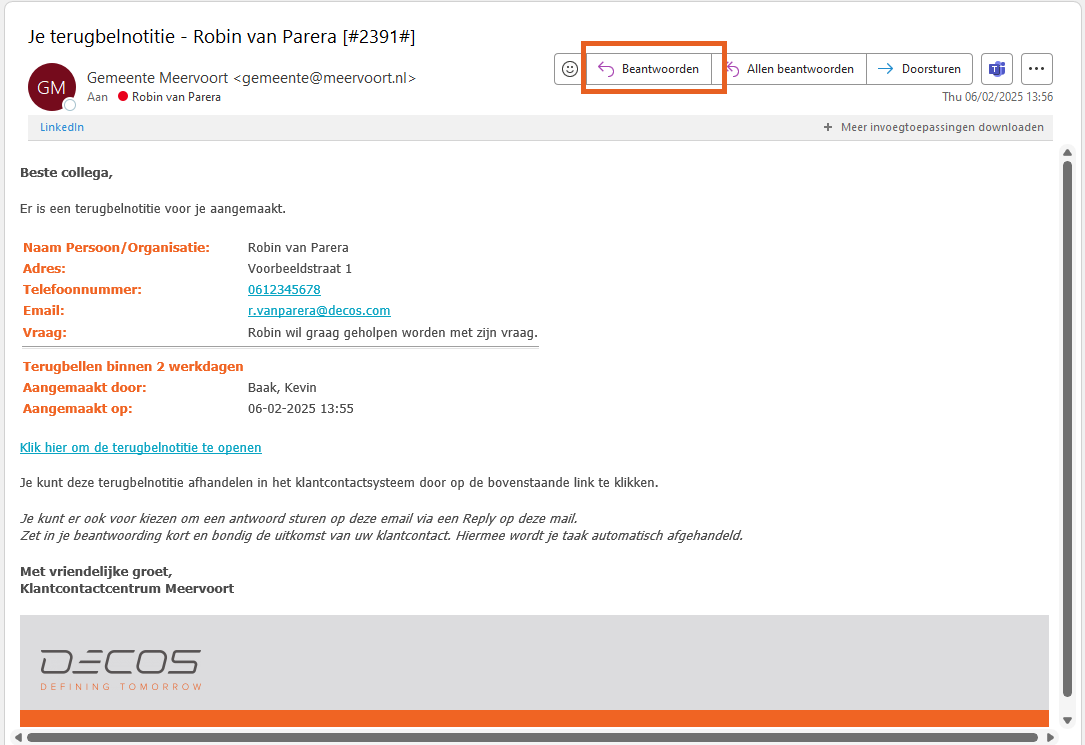Click the GM sender avatar

point(51,87)
